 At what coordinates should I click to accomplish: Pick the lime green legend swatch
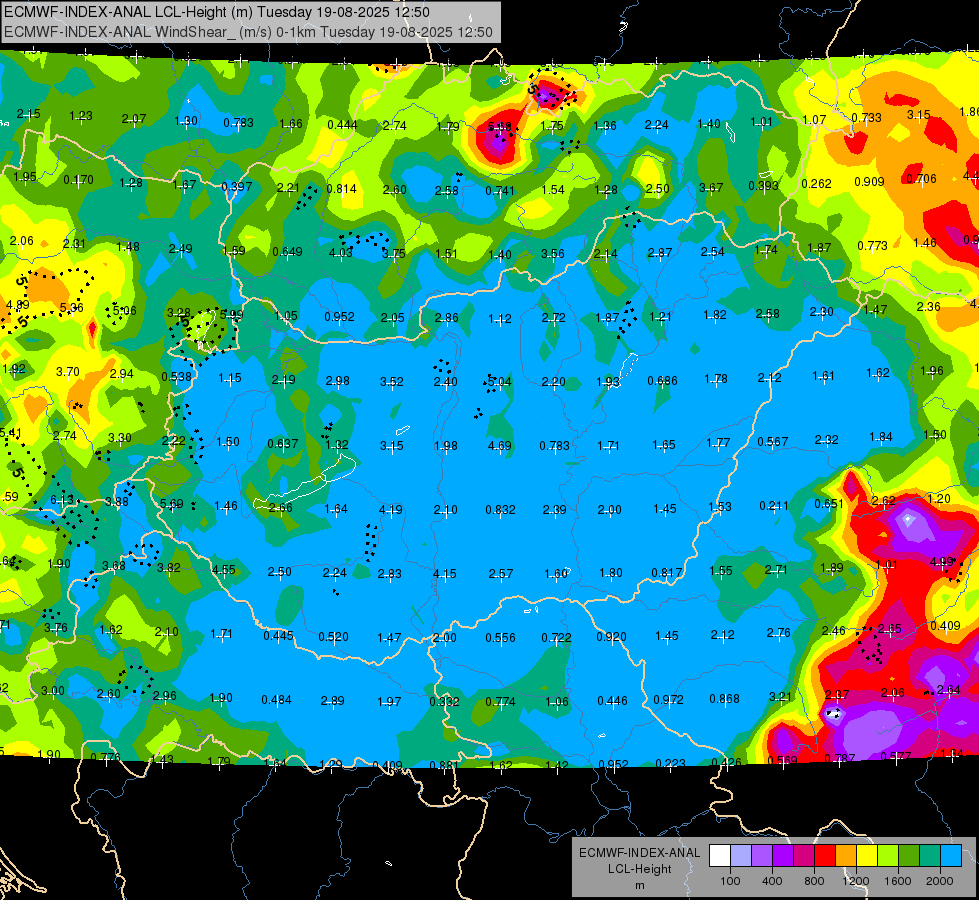[888, 856]
